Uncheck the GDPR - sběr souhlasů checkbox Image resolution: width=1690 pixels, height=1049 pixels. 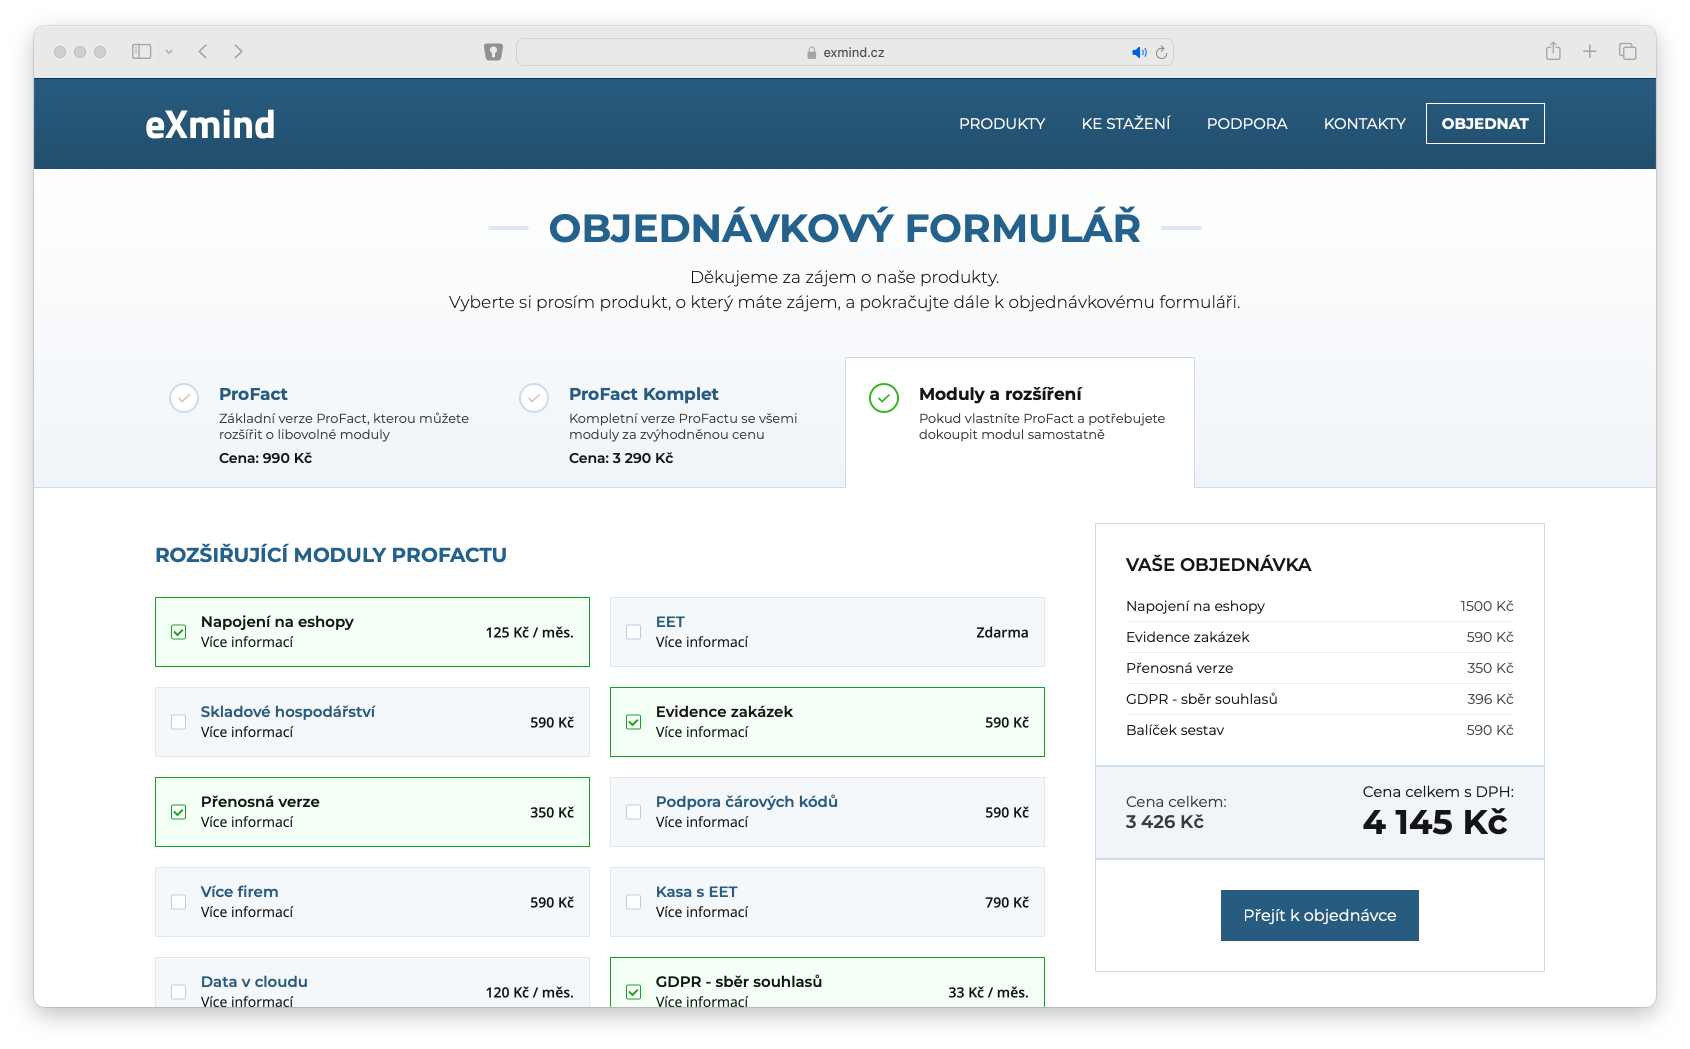[634, 992]
